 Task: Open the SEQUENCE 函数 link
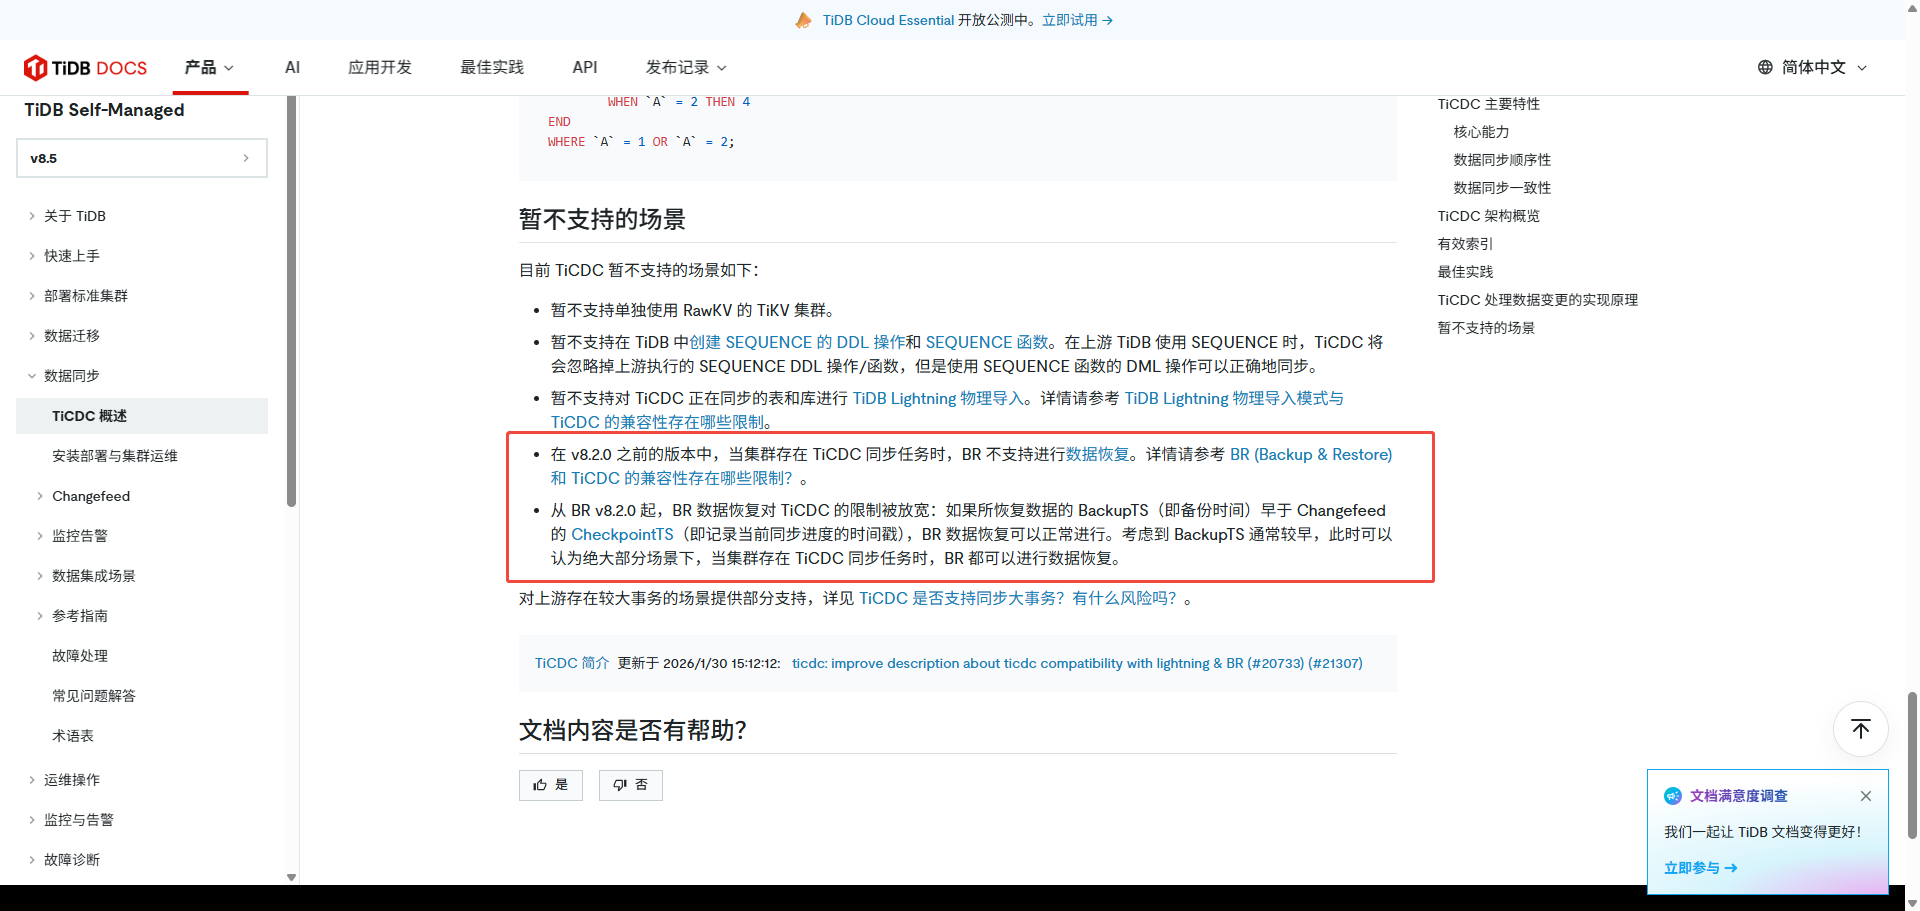coord(986,342)
